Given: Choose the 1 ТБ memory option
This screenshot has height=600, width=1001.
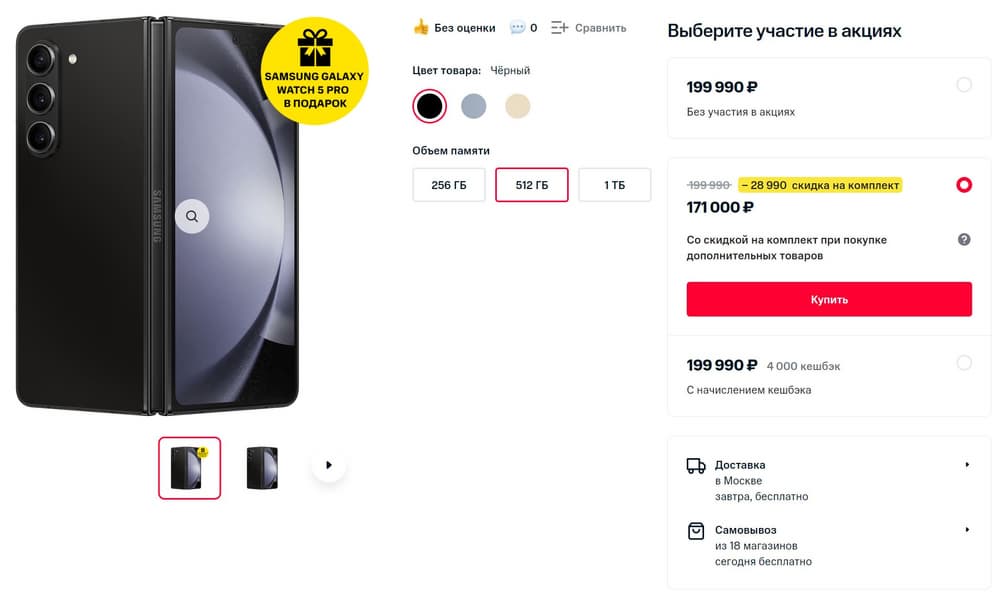Looking at the screenshot, I should coord(614,185).
